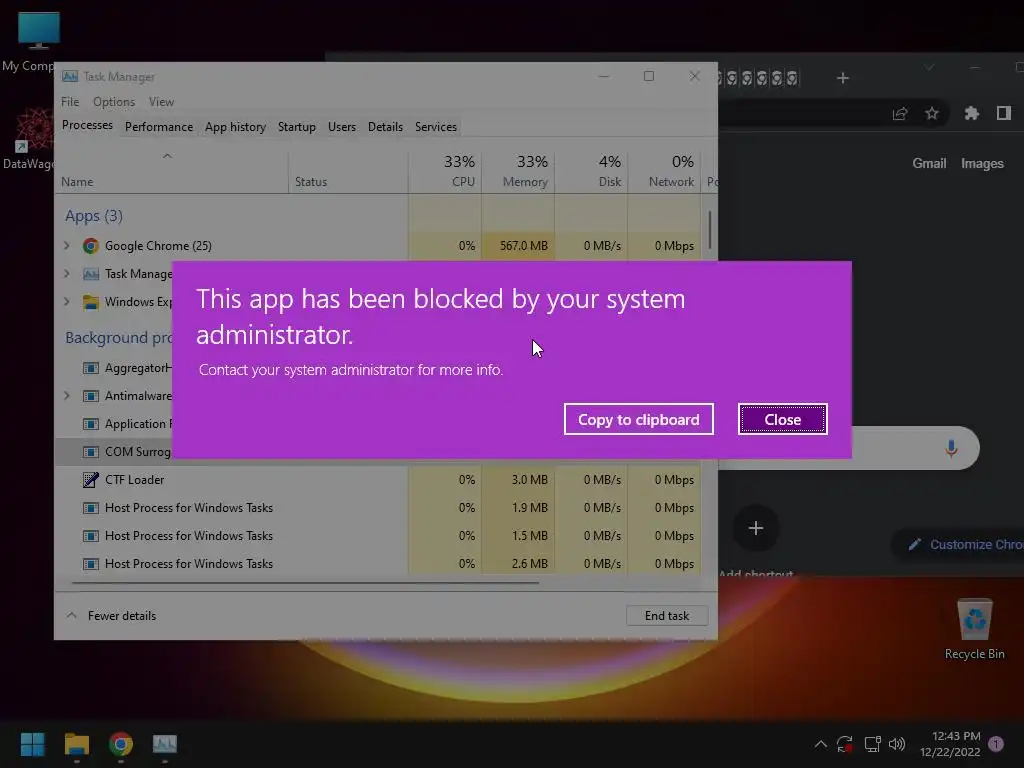Select the Processes tab
The width and height of the screenshot is (1024, 768).
pyautogui.click(x=87, y=125)
